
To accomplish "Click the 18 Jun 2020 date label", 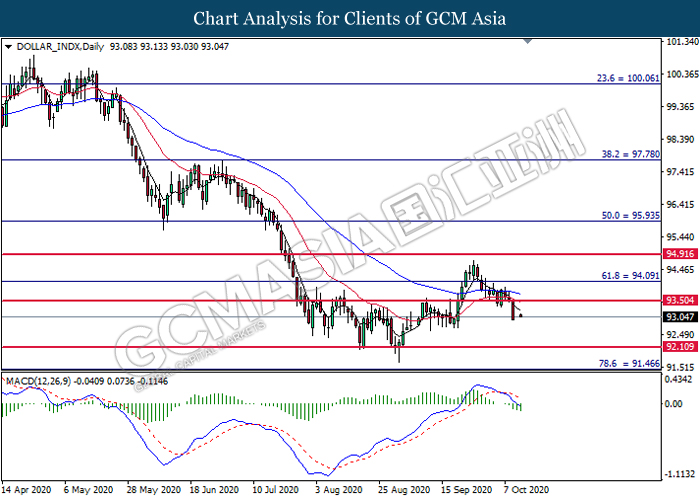I will 215,490.
